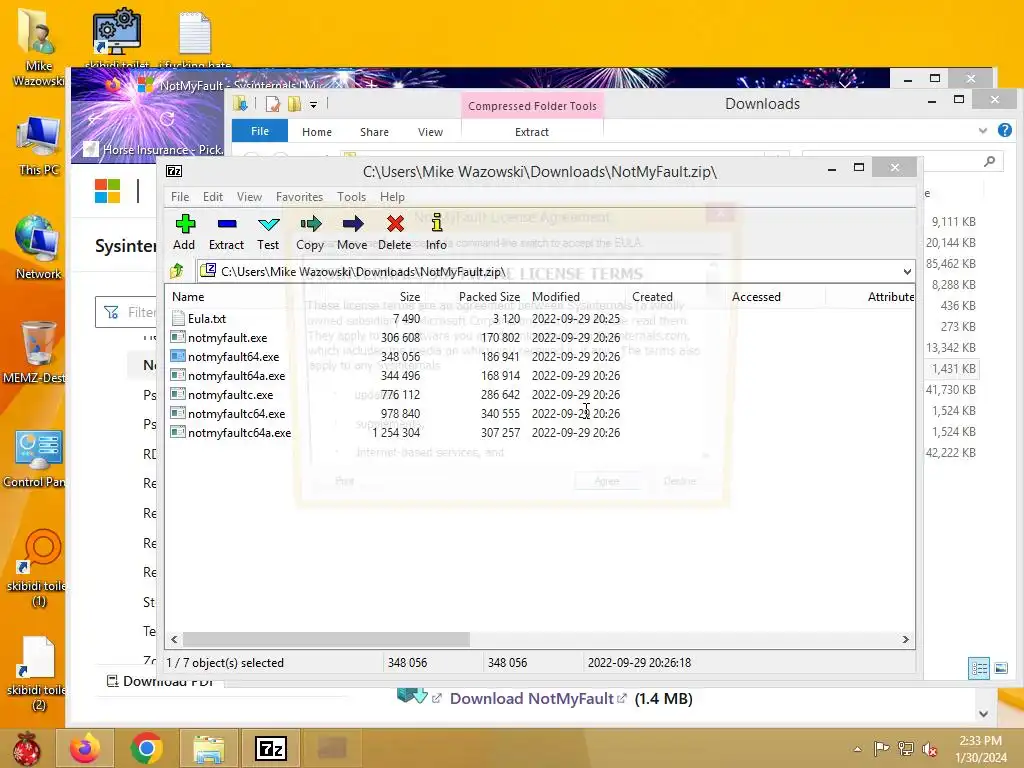This screenshot has height=768, width=1024.
Task: Open Info for the selected file
Action: 436,232
